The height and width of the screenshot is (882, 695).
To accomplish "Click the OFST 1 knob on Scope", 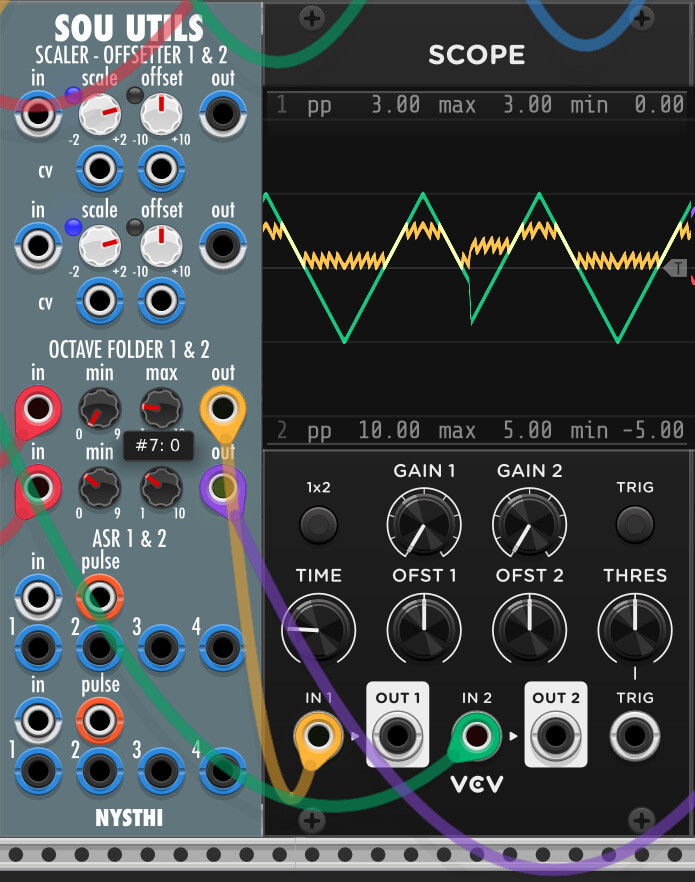I will coord(422,628).
